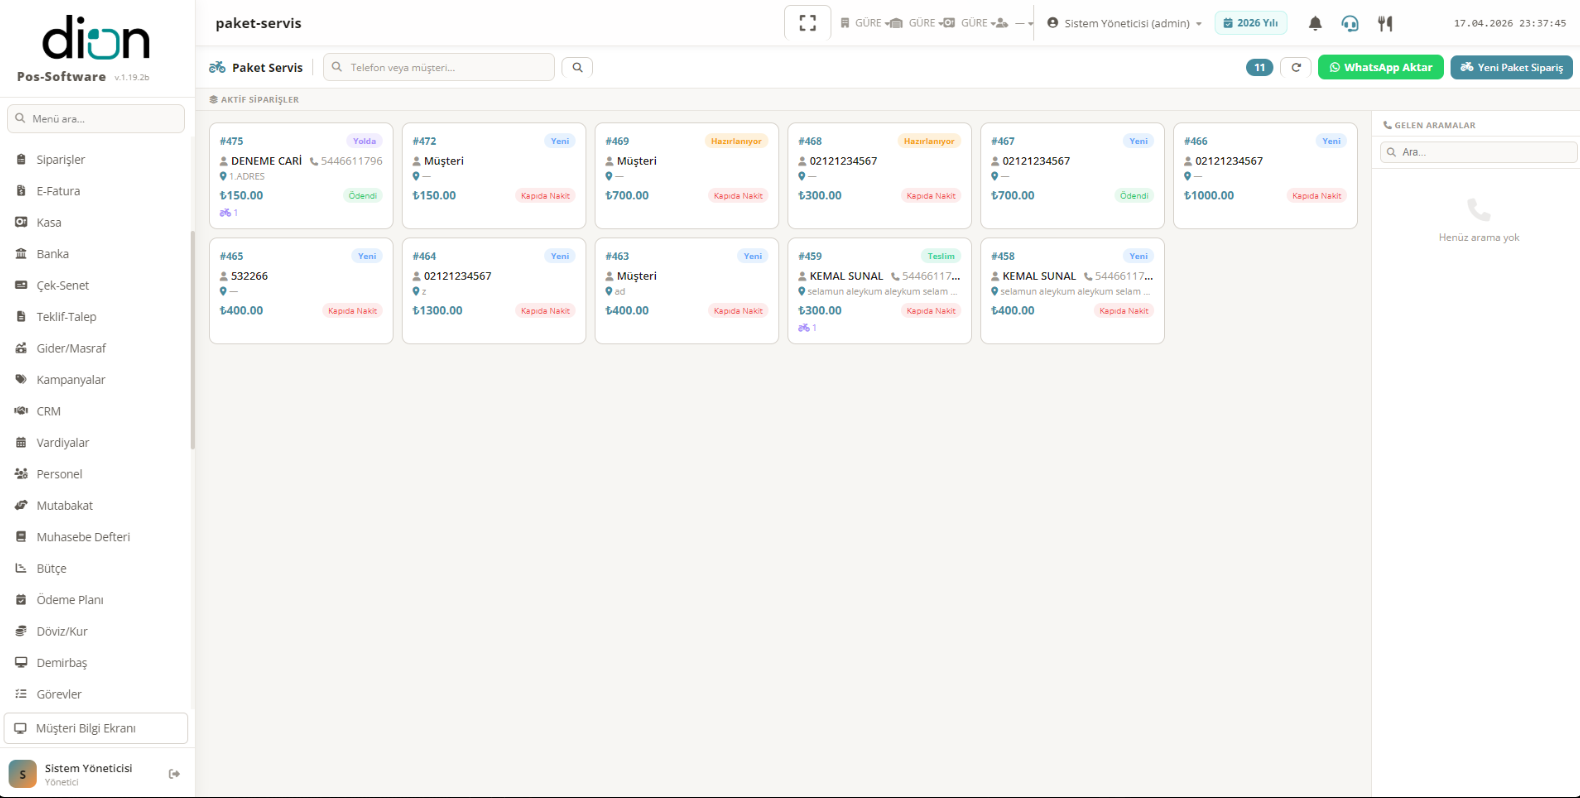The image size is (1580, 798).
Task: Click the logout icon beside Sistem Yöneticisi
Action: [174, 774]
